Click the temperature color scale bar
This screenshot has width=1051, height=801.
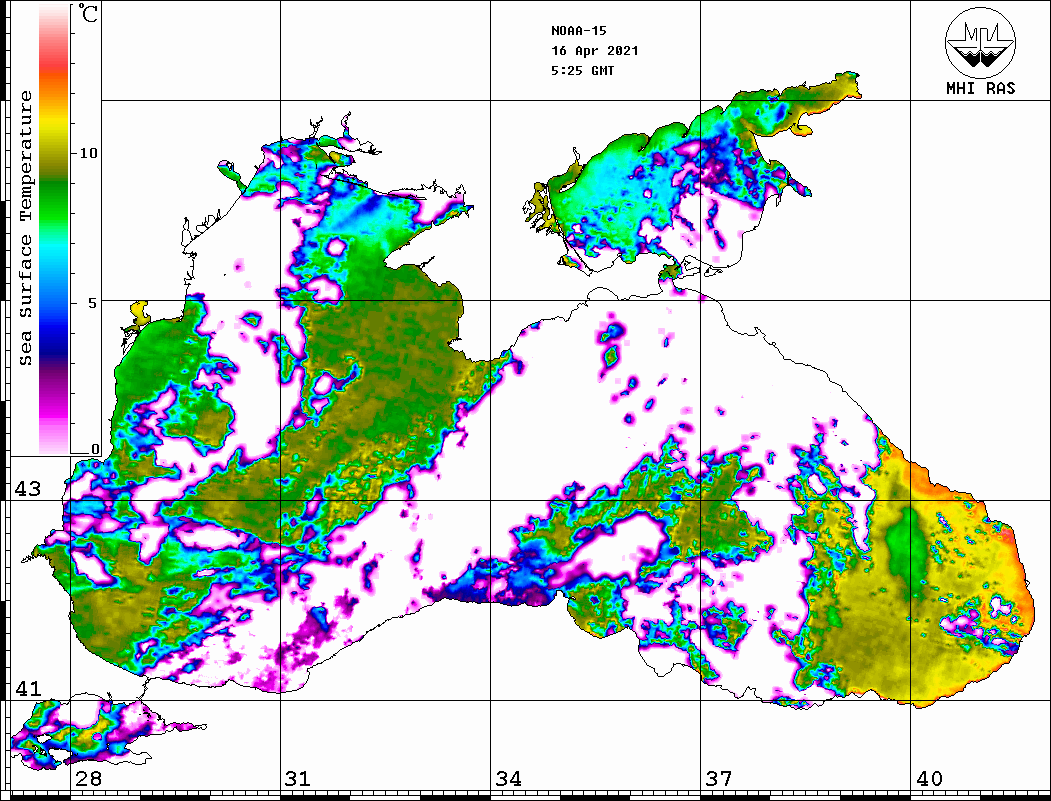click(54, 229)
